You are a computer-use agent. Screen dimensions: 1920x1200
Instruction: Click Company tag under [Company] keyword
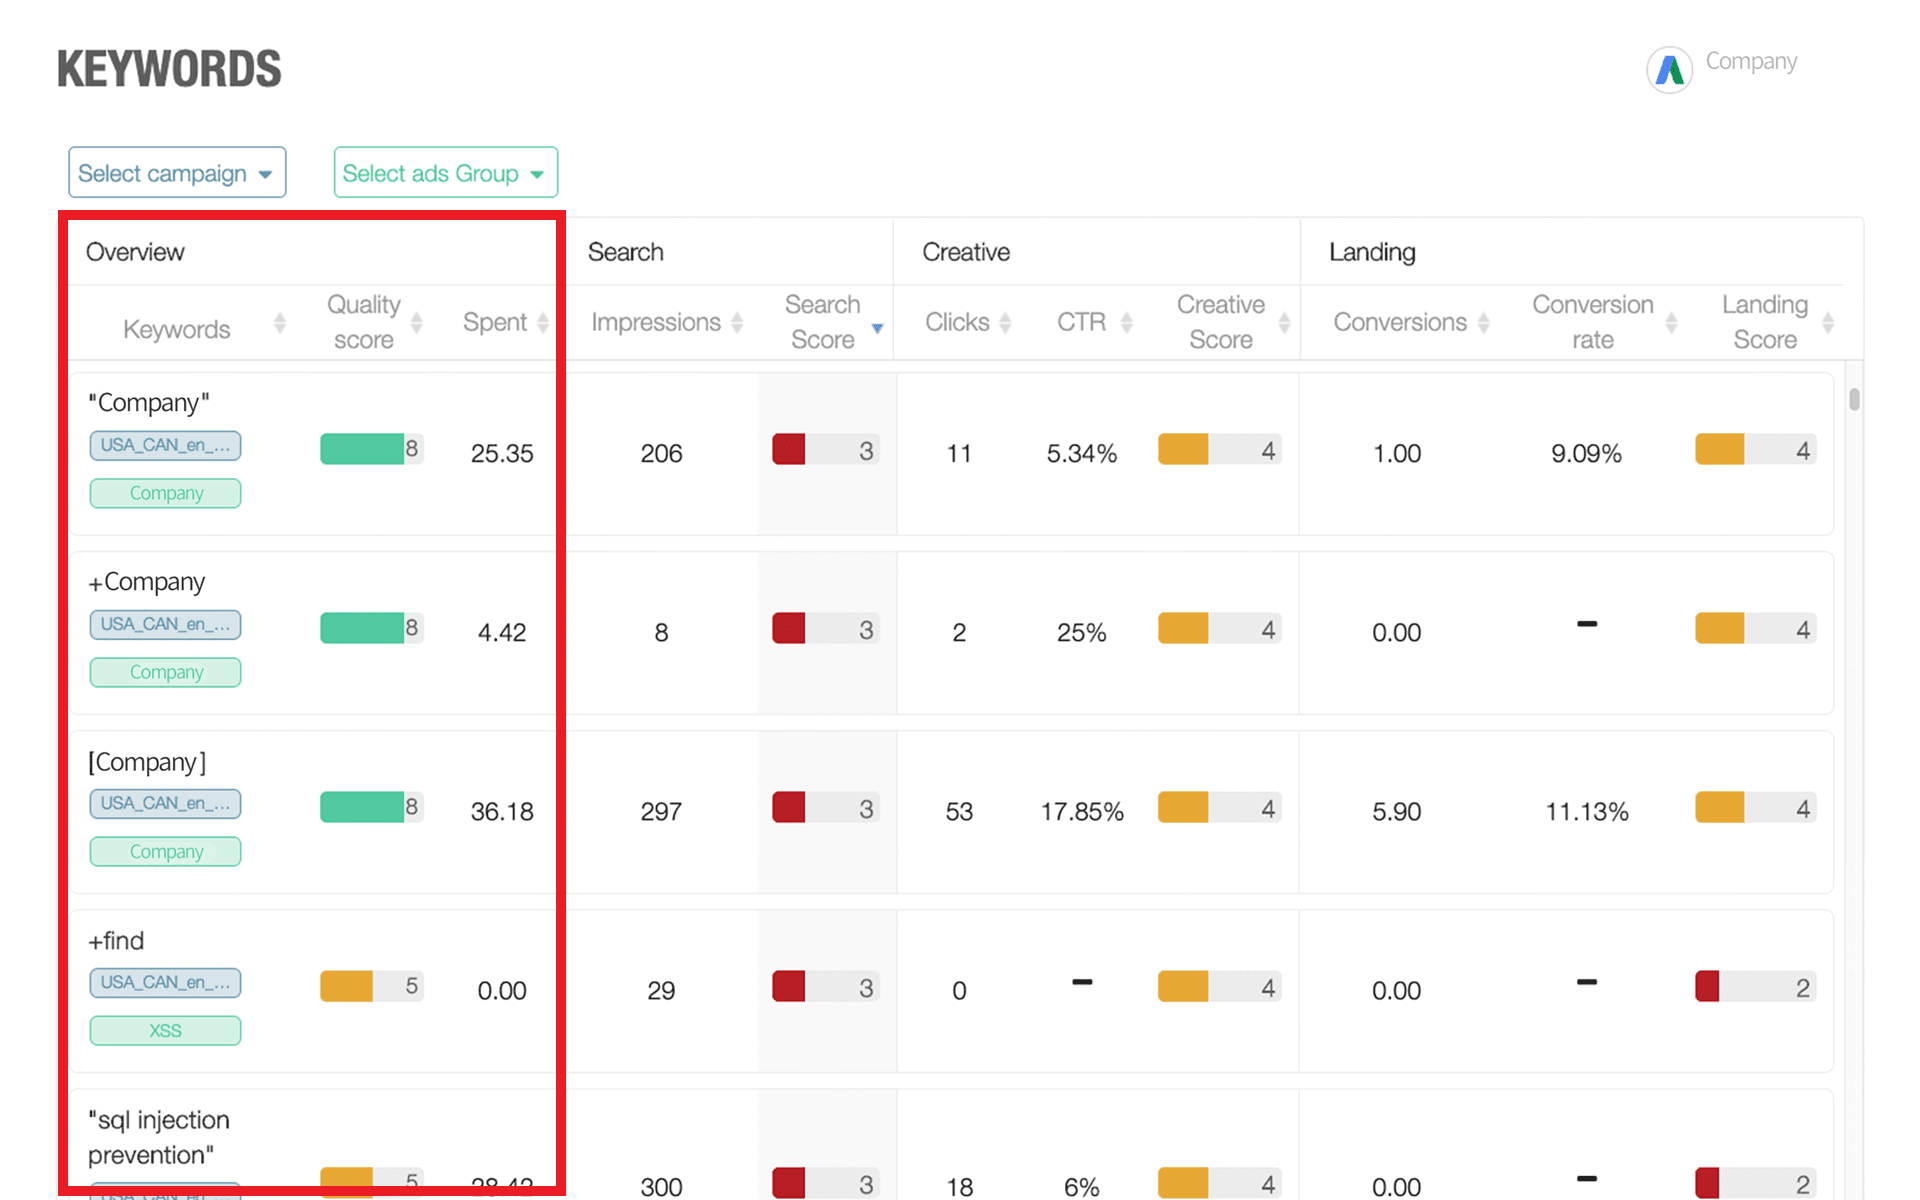tap(165, 852)
